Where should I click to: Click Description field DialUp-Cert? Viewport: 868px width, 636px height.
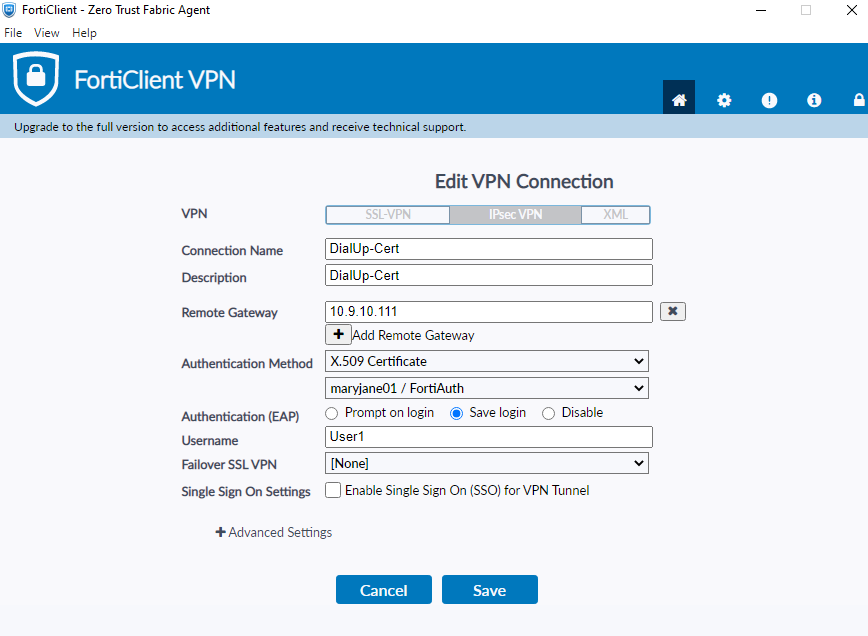pyautogui.click(x=489, y=275)
